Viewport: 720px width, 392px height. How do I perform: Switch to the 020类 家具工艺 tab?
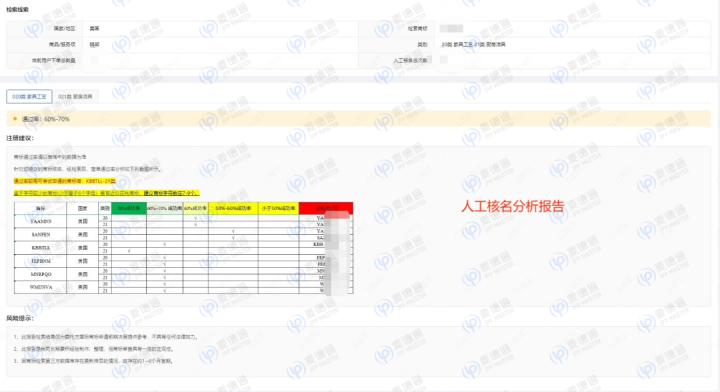tap(29, 97)
